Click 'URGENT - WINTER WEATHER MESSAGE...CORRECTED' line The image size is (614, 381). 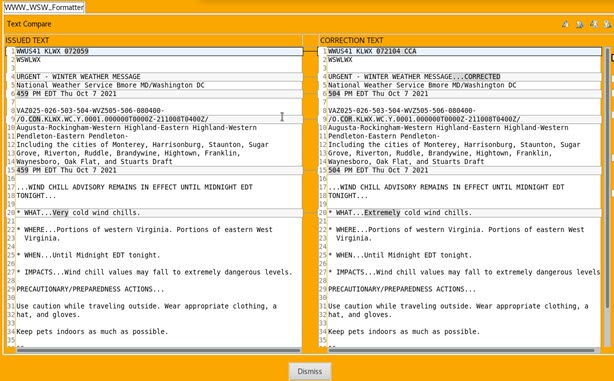(414, 76)
